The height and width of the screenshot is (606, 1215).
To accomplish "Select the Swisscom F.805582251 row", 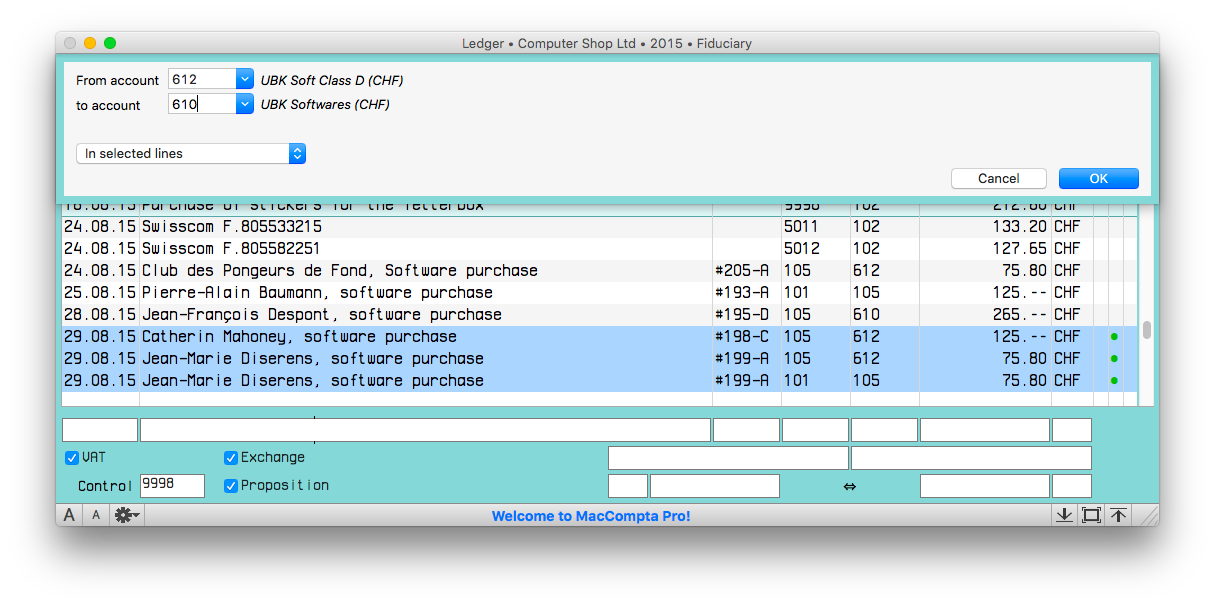I will click(599, 249).
